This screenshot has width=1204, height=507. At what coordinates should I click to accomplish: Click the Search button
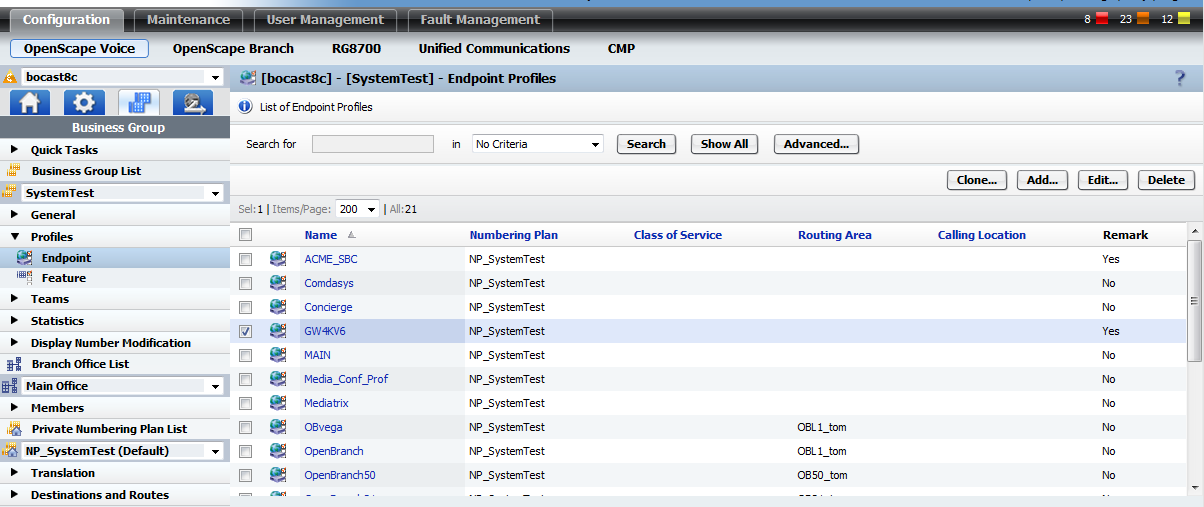click(x=646, y=144)
